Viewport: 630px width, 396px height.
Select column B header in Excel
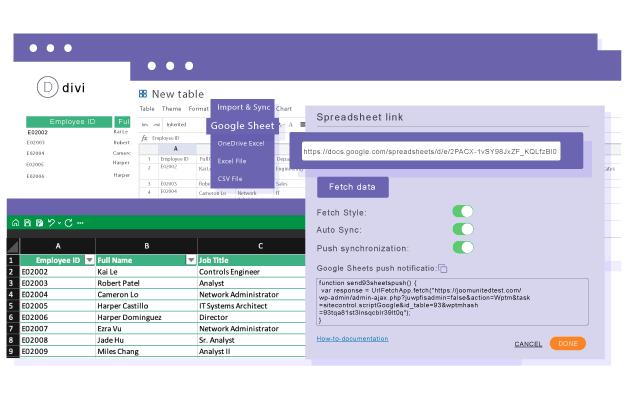(x=147, y=246)
